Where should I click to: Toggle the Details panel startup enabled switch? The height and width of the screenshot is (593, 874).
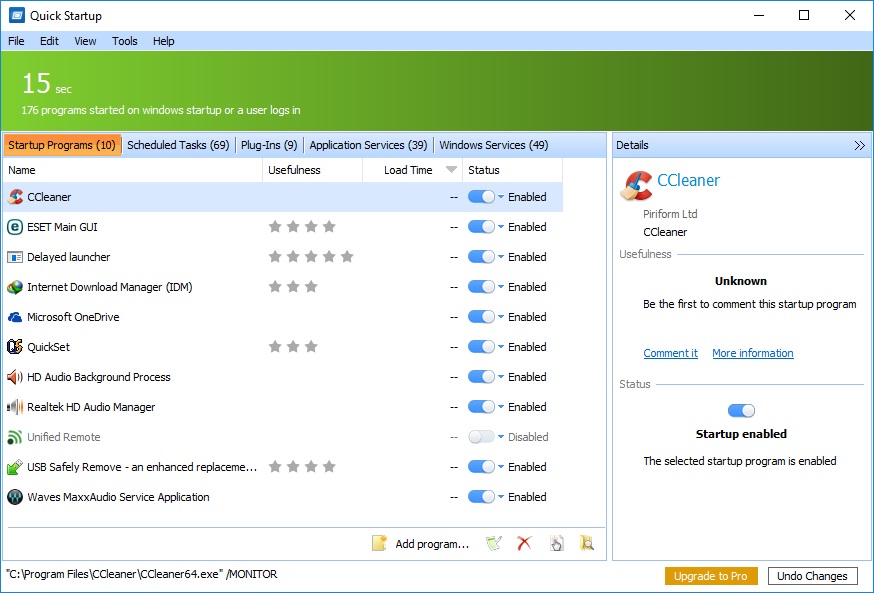click(741, 411)
